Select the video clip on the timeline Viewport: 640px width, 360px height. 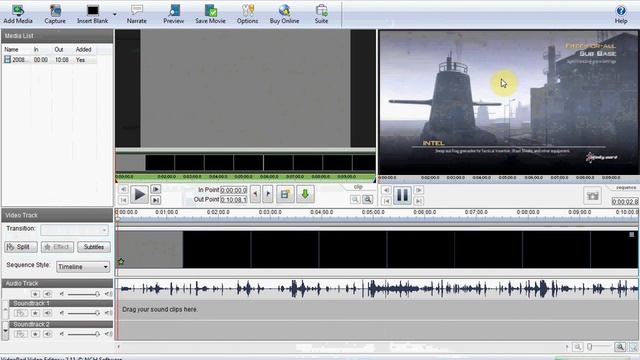click(x=377, y=250)
